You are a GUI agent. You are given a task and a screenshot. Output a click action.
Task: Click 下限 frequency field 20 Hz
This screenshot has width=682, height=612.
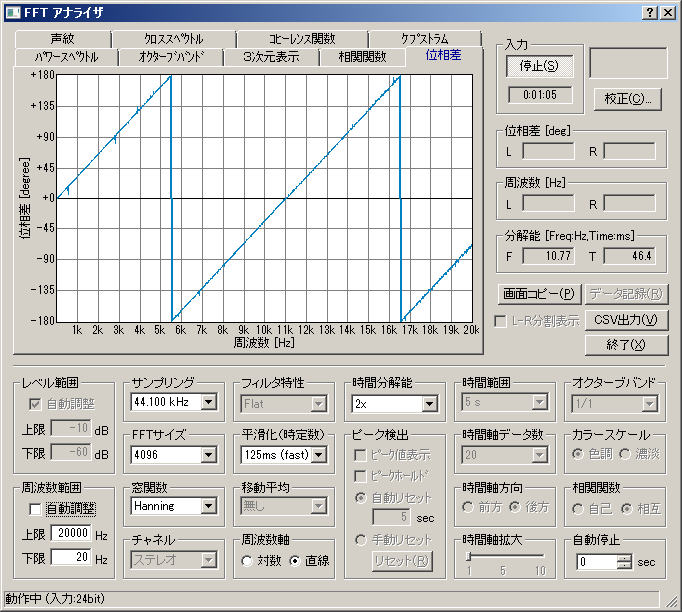coord(72,557)
